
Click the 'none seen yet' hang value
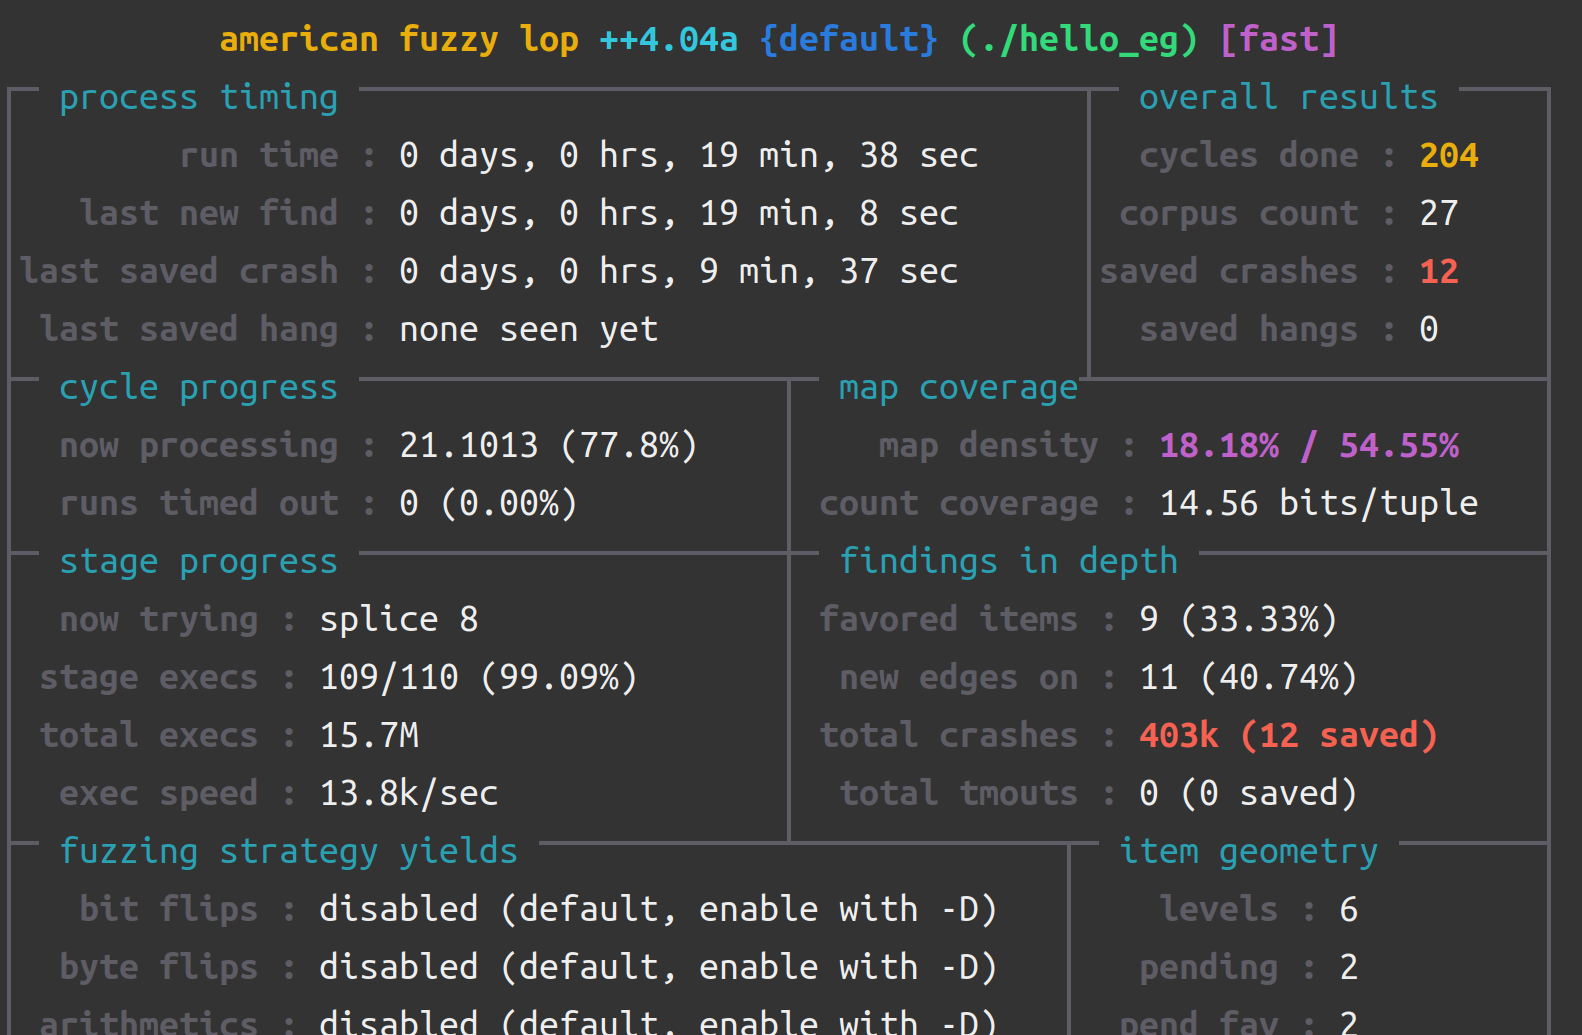(529, 330)
